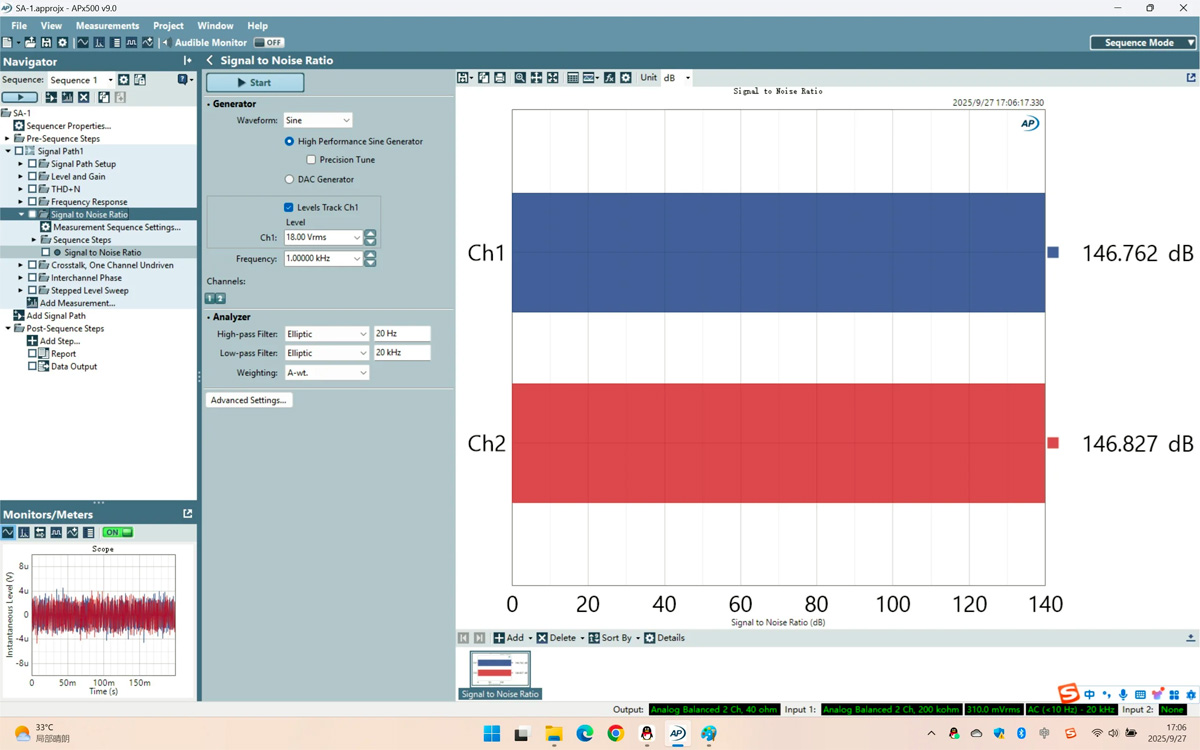The width and height of the screenshot is (1200, 750).
Task: Click the sequence settings gear beside Sequence 1
Action: click(x=124, y=80)
